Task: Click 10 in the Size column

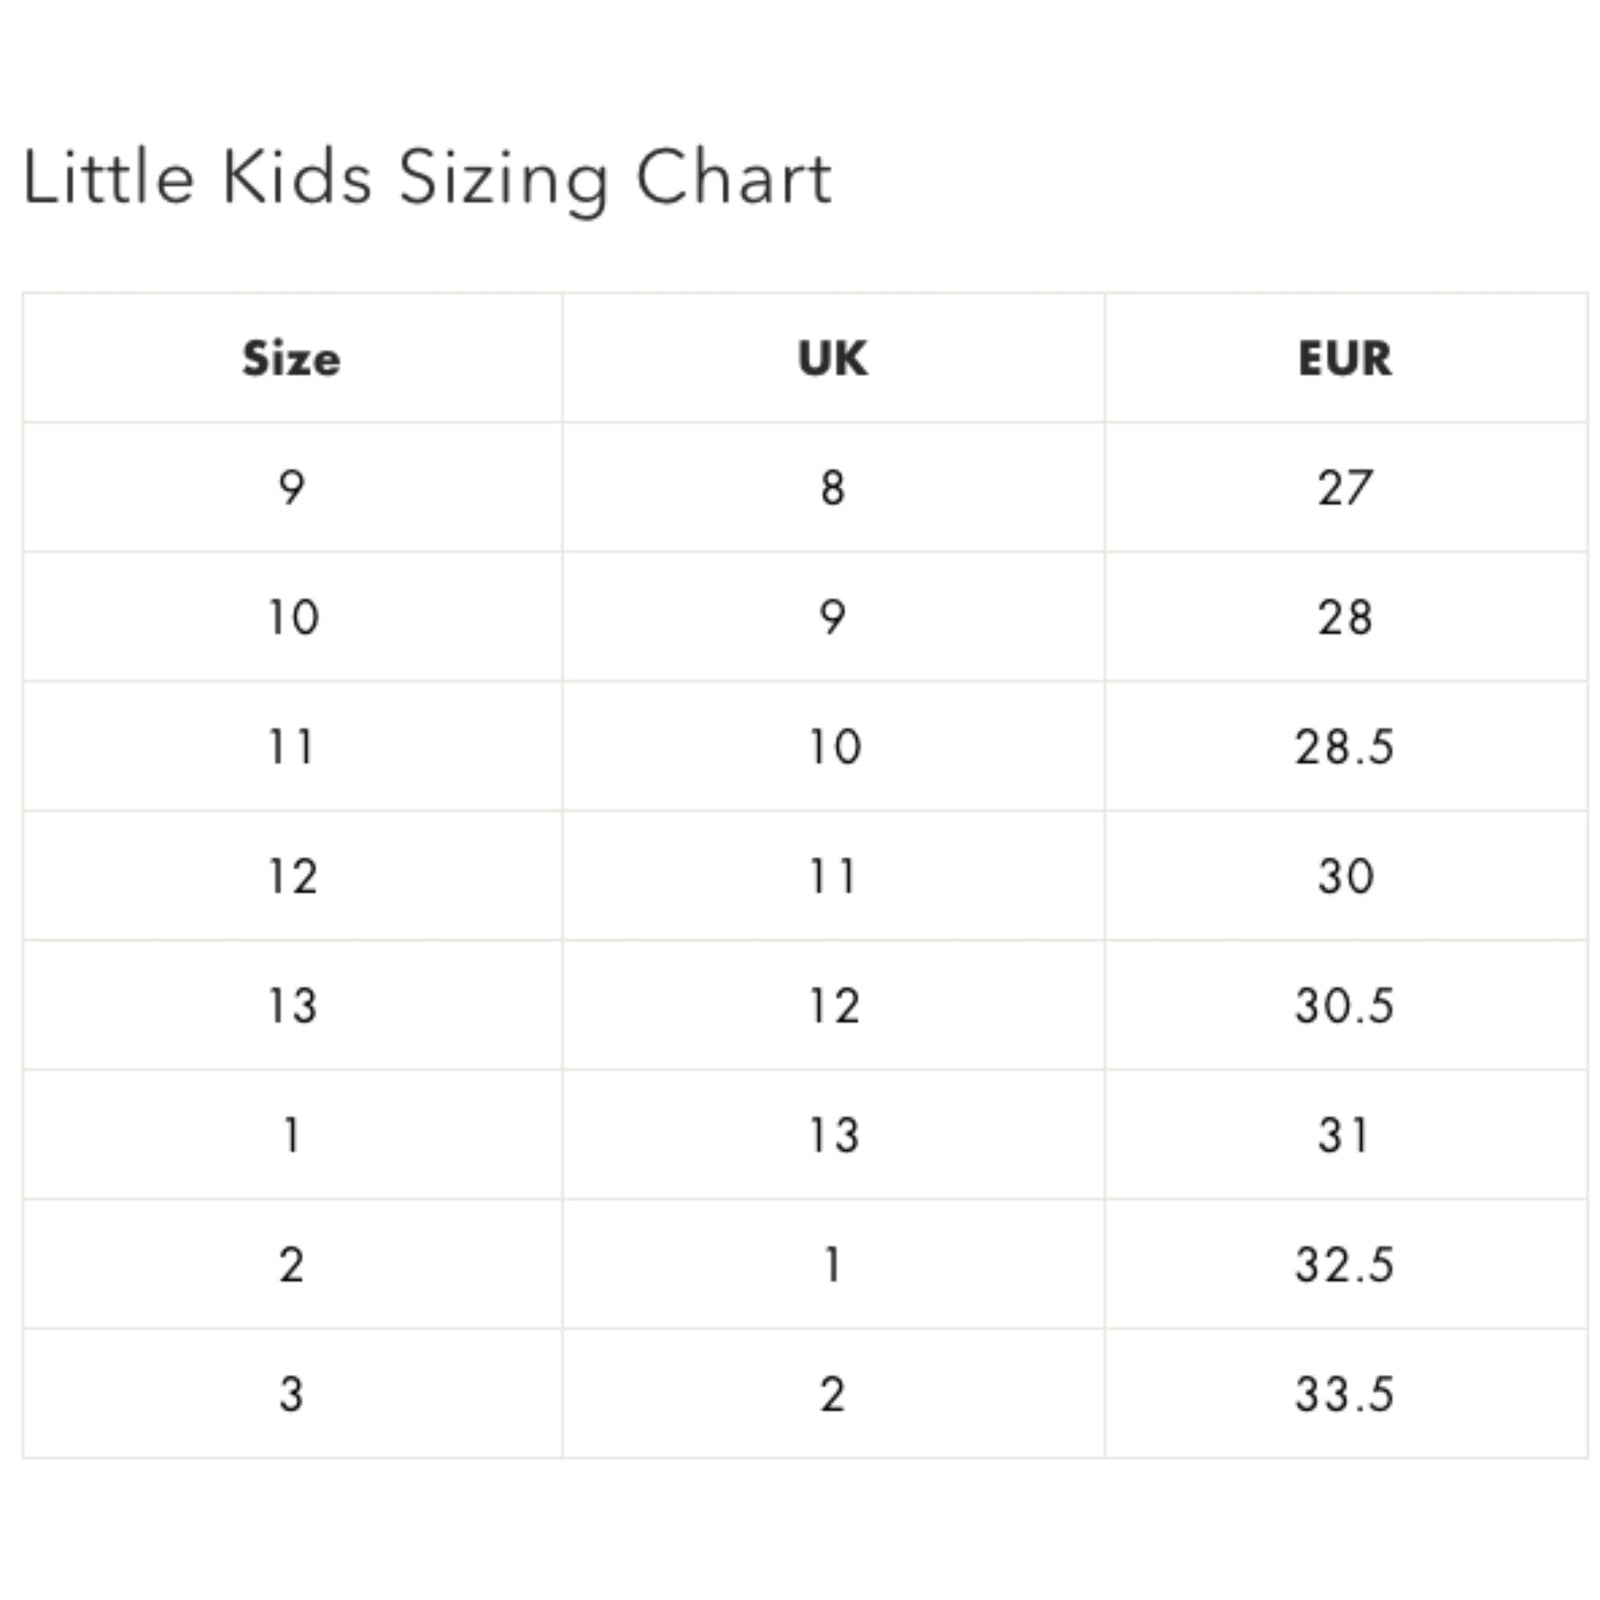Action: (x=293, y=617)
